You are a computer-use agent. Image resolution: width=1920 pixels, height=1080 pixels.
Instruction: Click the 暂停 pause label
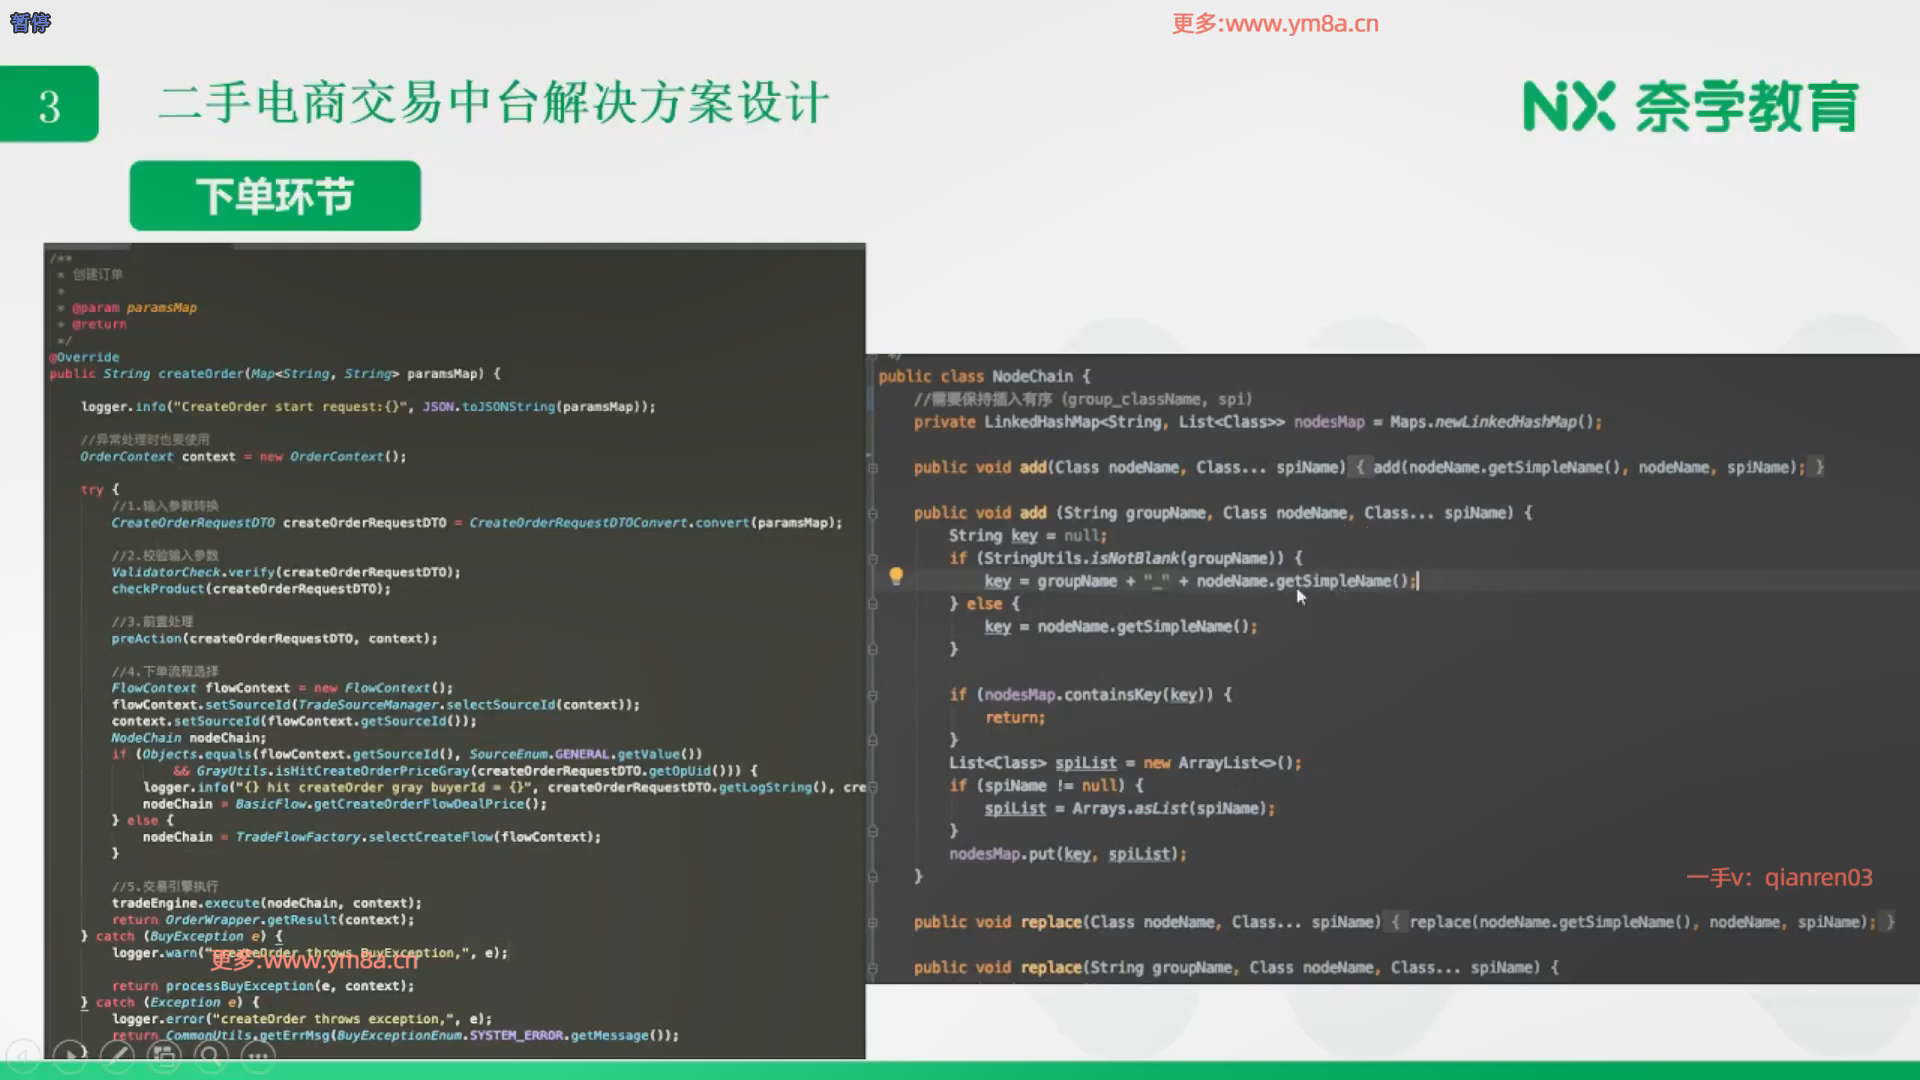30,22
